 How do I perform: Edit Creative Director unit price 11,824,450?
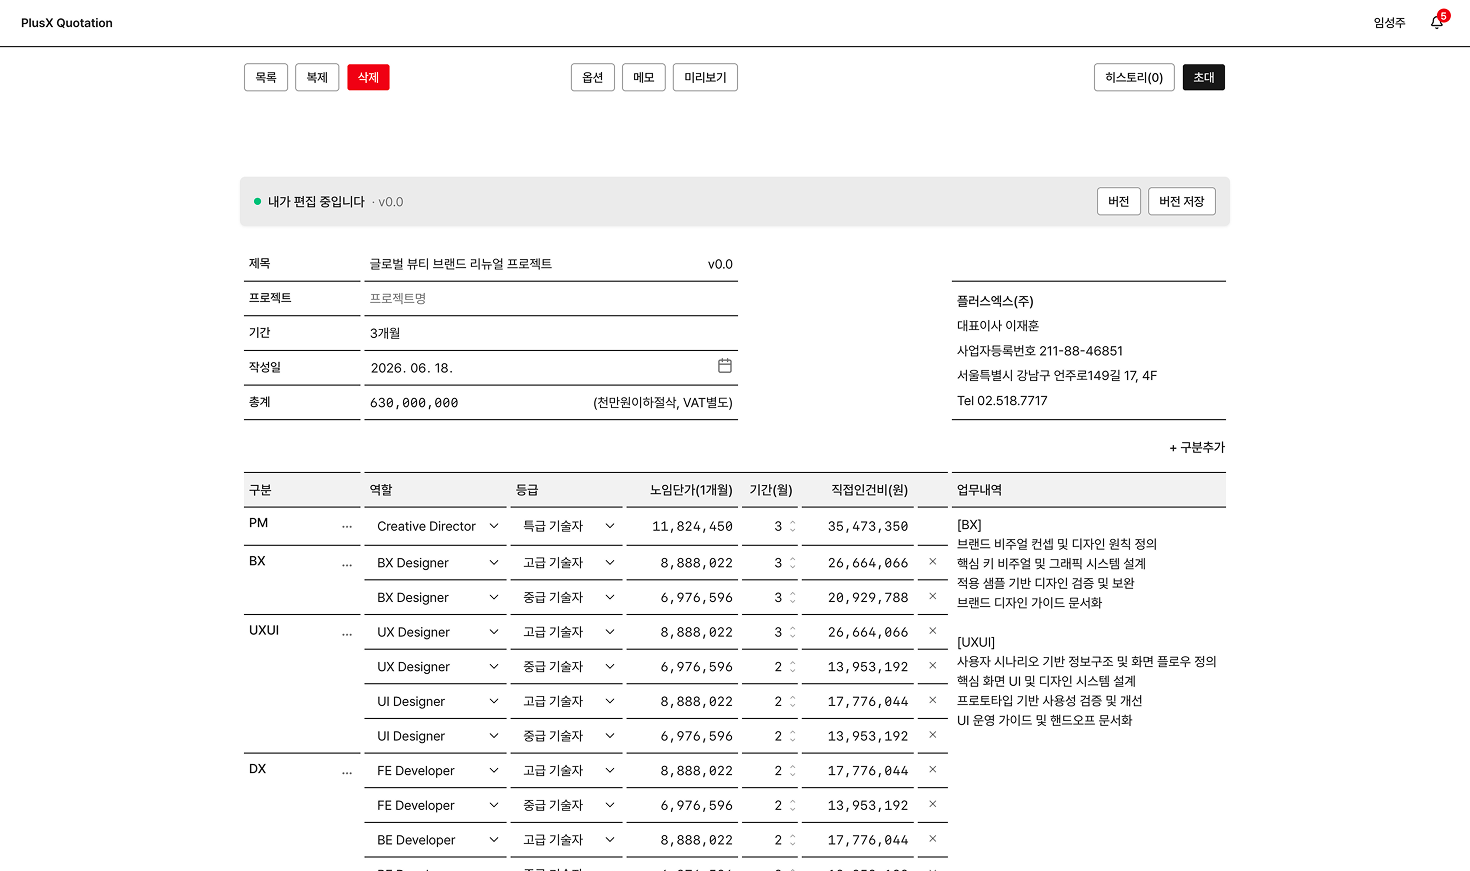pos(682,526)
